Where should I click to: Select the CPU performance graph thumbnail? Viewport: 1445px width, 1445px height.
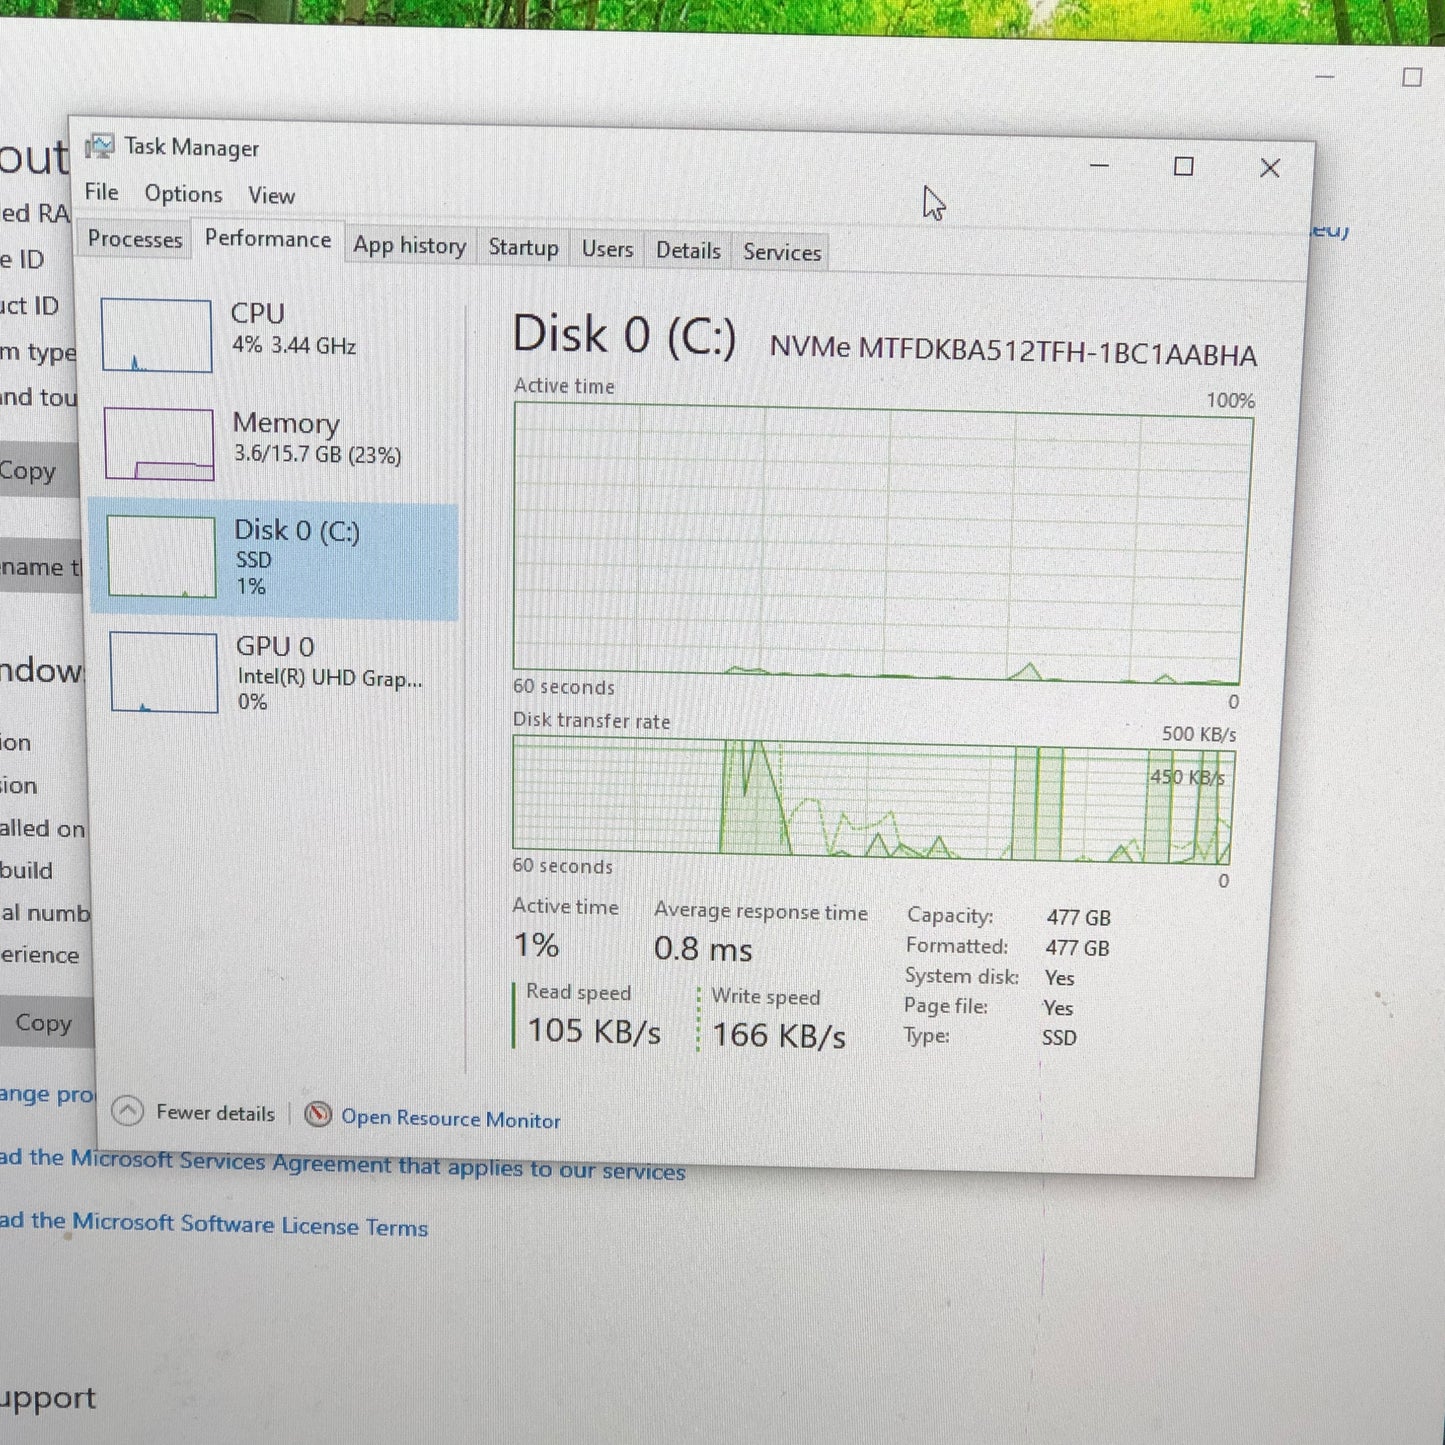[156, 335]
